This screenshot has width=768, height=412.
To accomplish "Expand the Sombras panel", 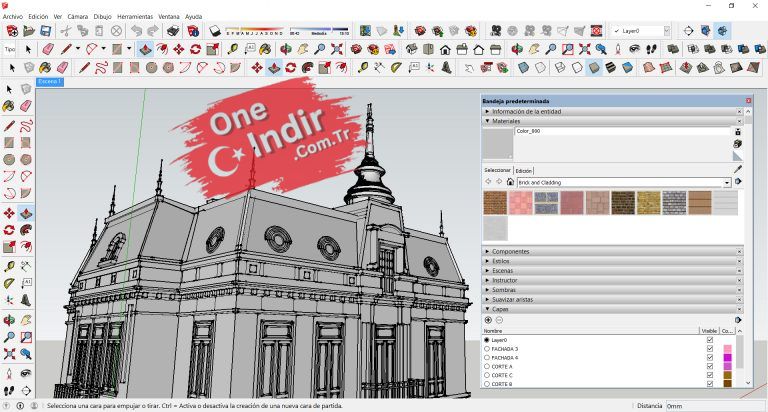I will 613,290.
